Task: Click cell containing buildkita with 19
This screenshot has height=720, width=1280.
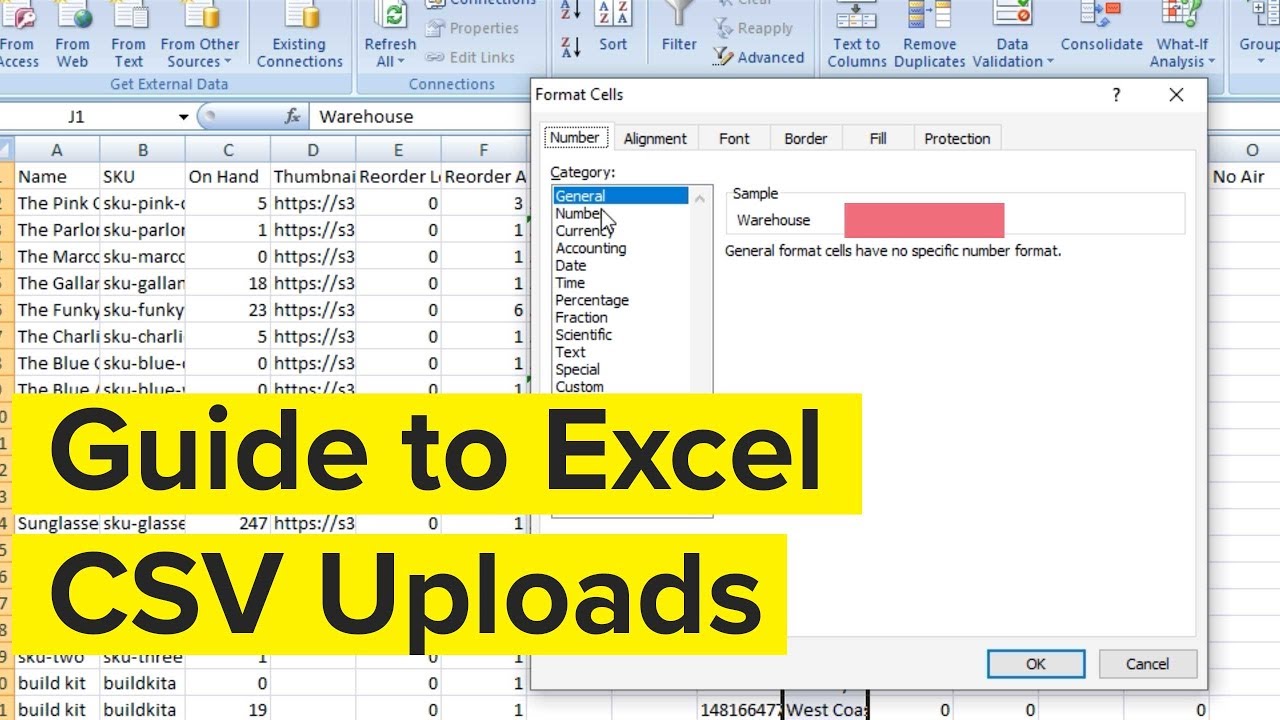Action: coord(143,710)
